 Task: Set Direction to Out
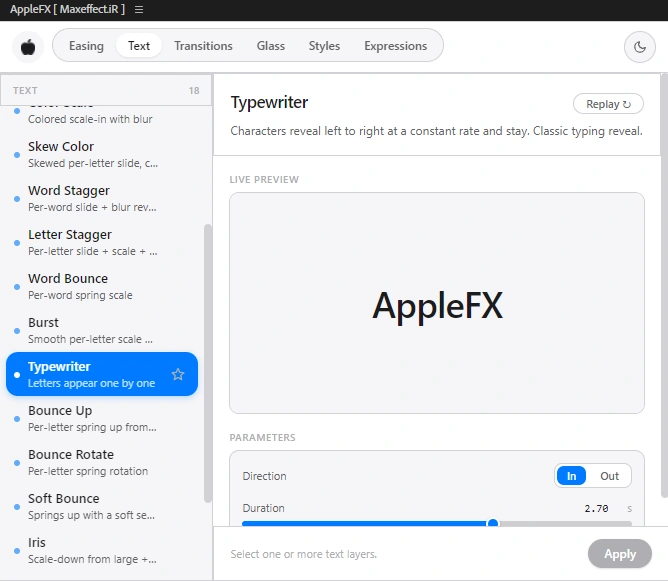(x=609, y=476)
